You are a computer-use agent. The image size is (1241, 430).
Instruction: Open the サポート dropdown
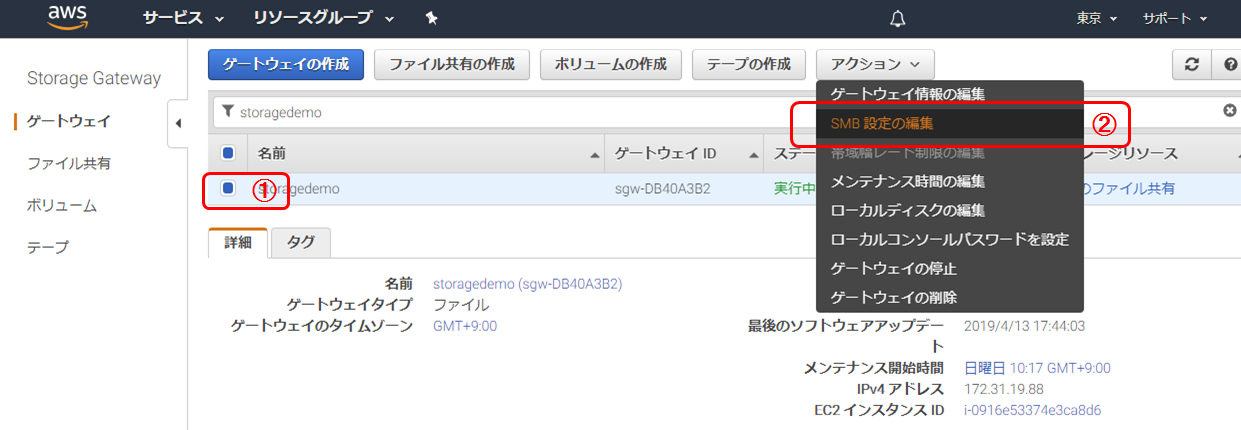click(1175, 19)
